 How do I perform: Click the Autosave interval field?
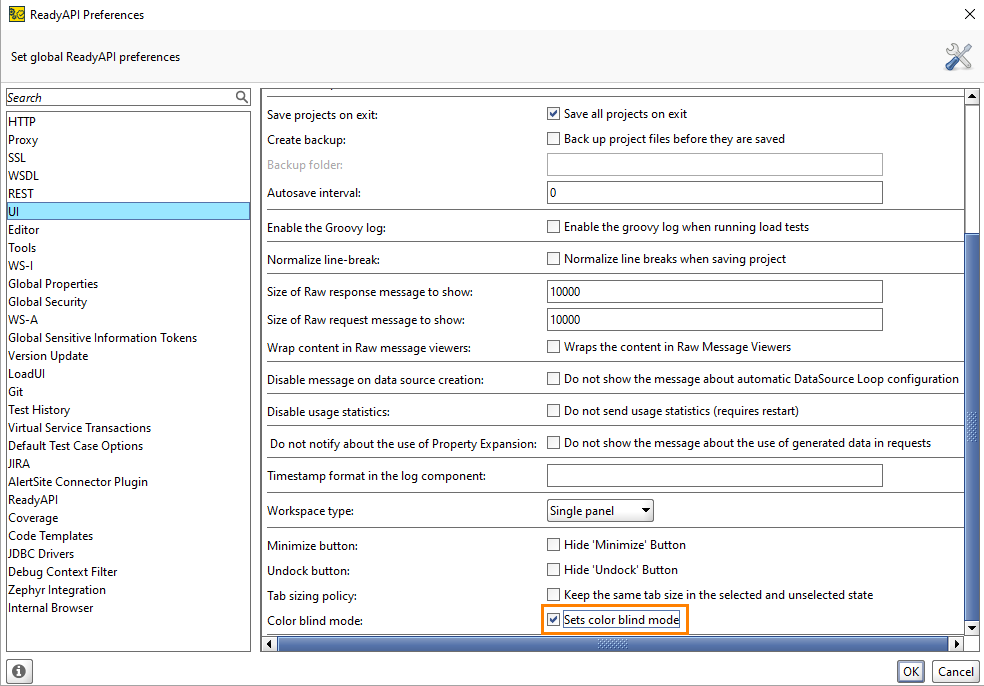click(x=714, y=193)
